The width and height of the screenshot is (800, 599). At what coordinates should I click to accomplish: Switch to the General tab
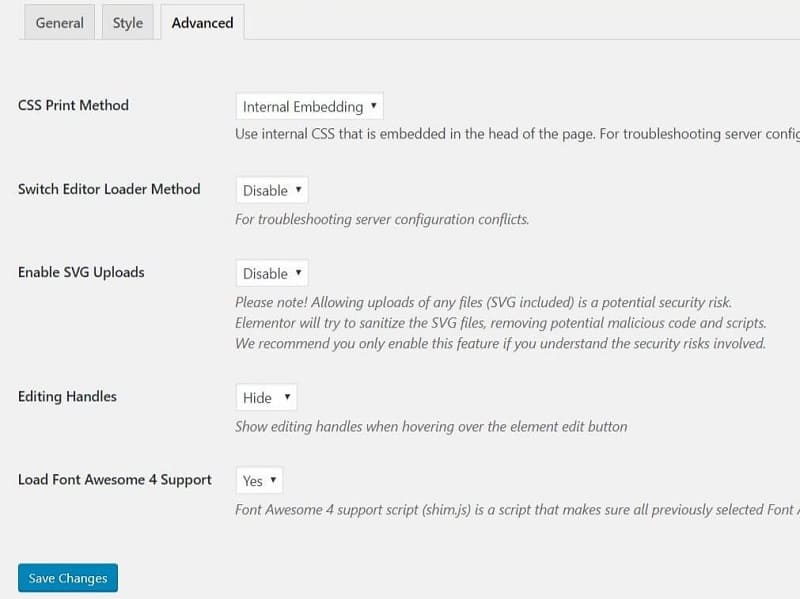59,23
